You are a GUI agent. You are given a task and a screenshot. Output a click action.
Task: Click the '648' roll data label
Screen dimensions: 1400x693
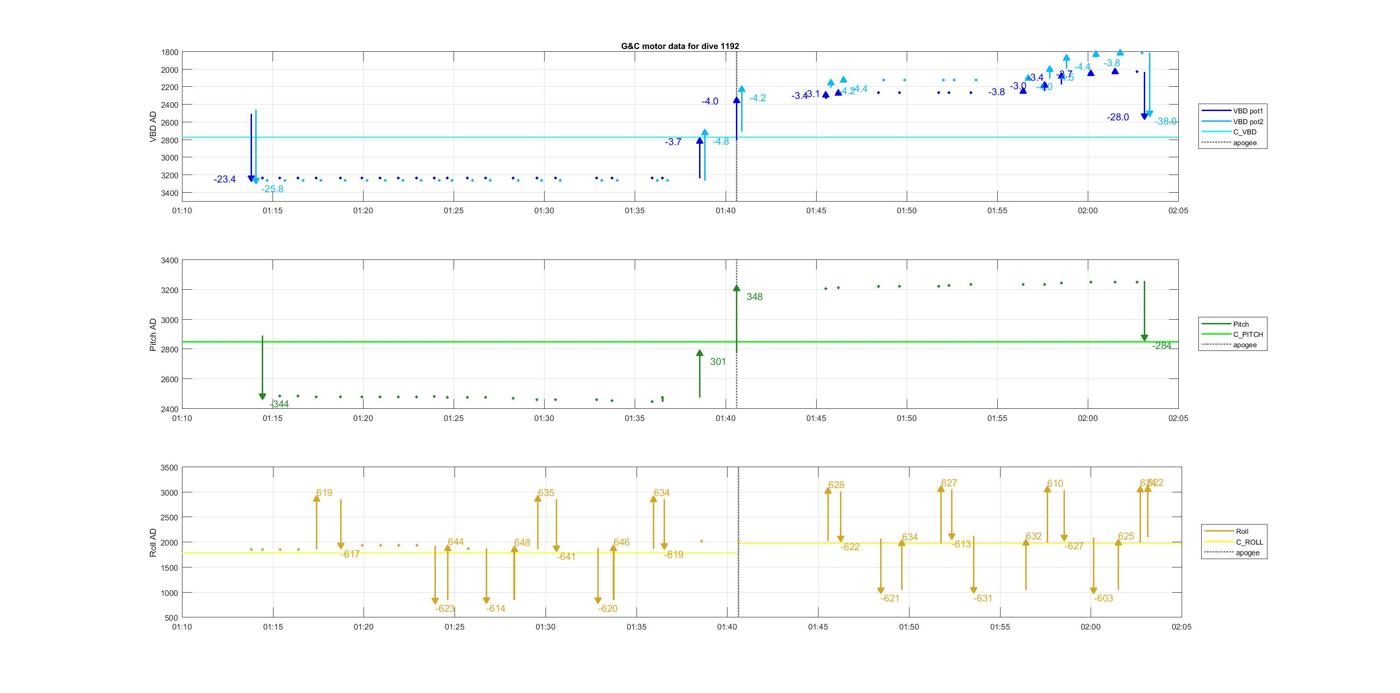(522, 543)
